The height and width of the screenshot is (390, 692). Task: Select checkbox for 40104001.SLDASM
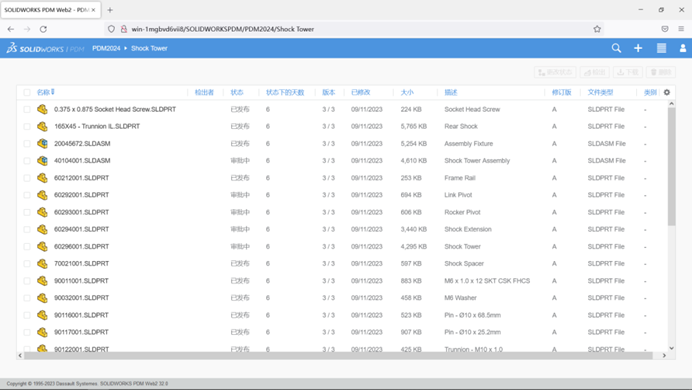(x=27, y=161)
